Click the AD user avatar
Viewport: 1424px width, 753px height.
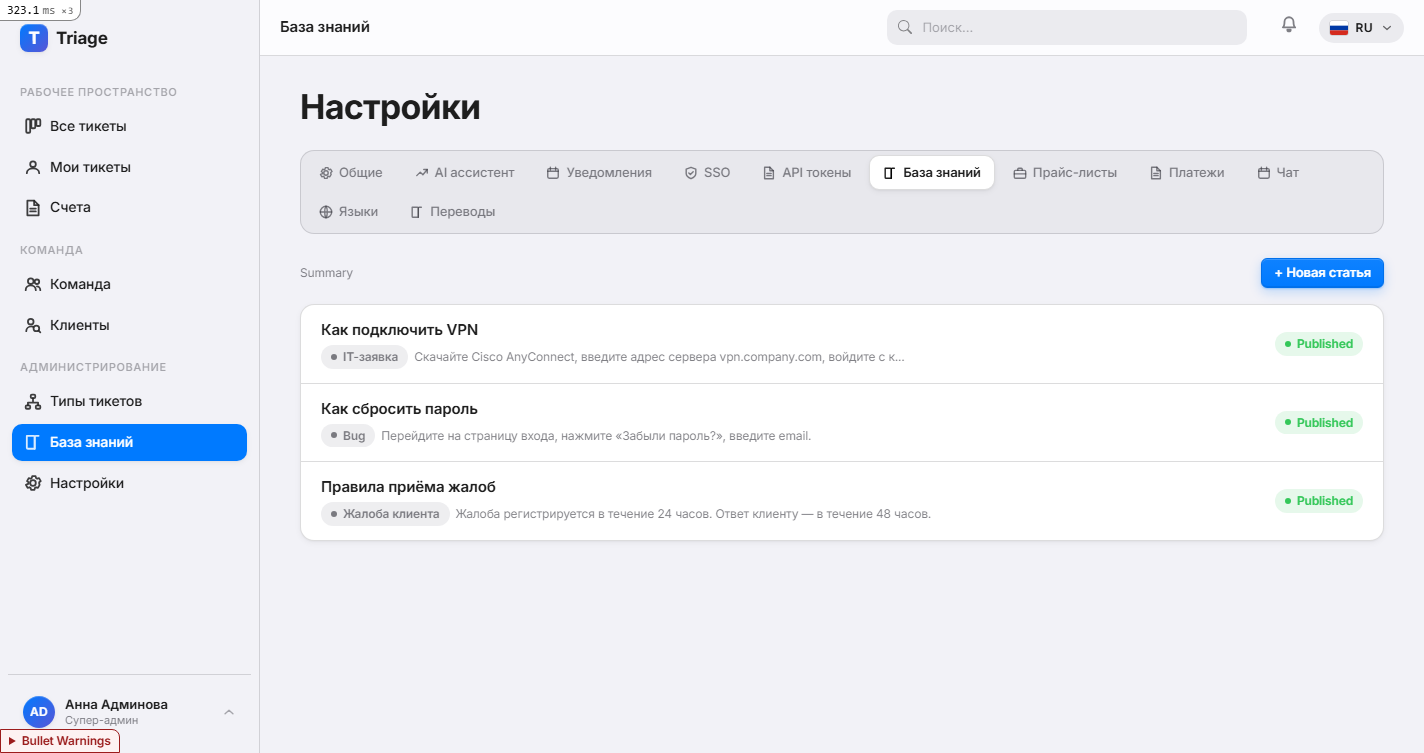(x=39, y=712)
